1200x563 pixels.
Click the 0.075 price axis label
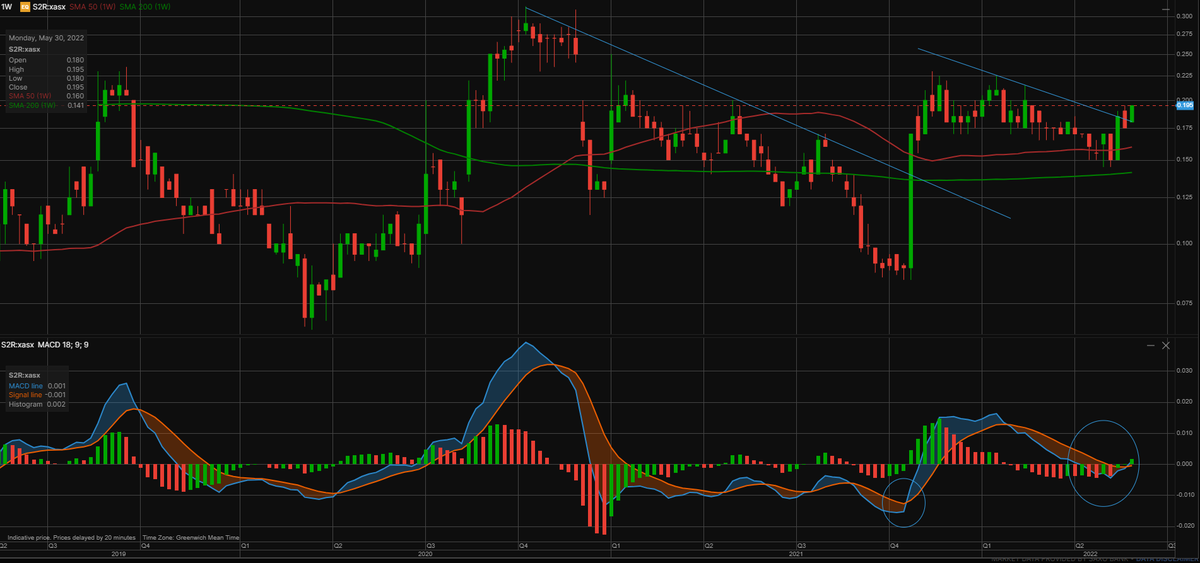pyautogui.click(x=1184, y=302)
